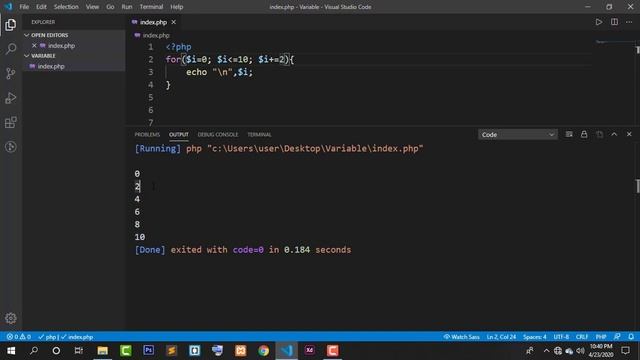Select index.php in the VARIABLE folder
640x360 pixels.
(x=51, y=66)
